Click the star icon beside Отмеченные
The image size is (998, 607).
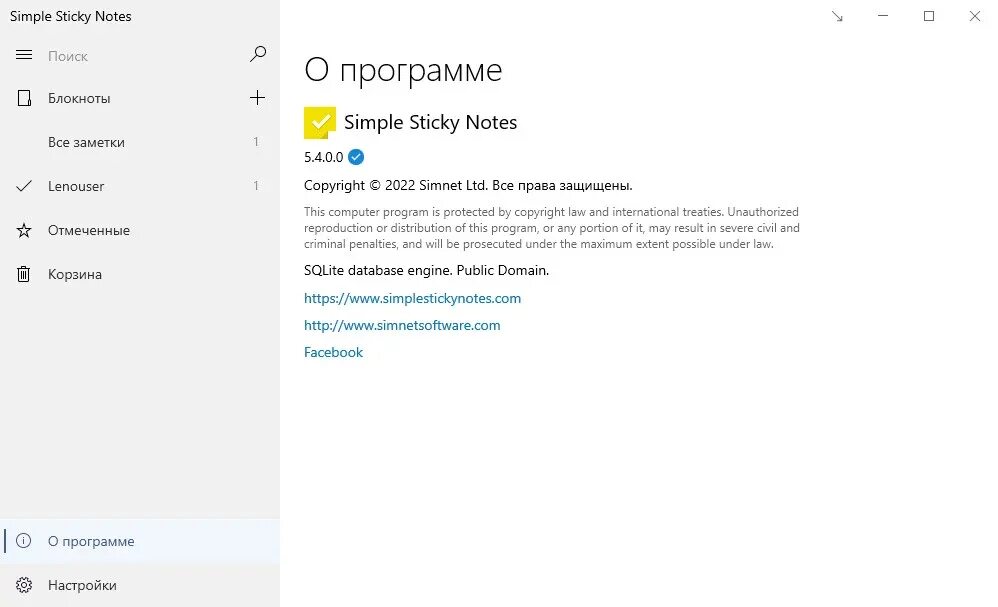(x=24, y=230)
